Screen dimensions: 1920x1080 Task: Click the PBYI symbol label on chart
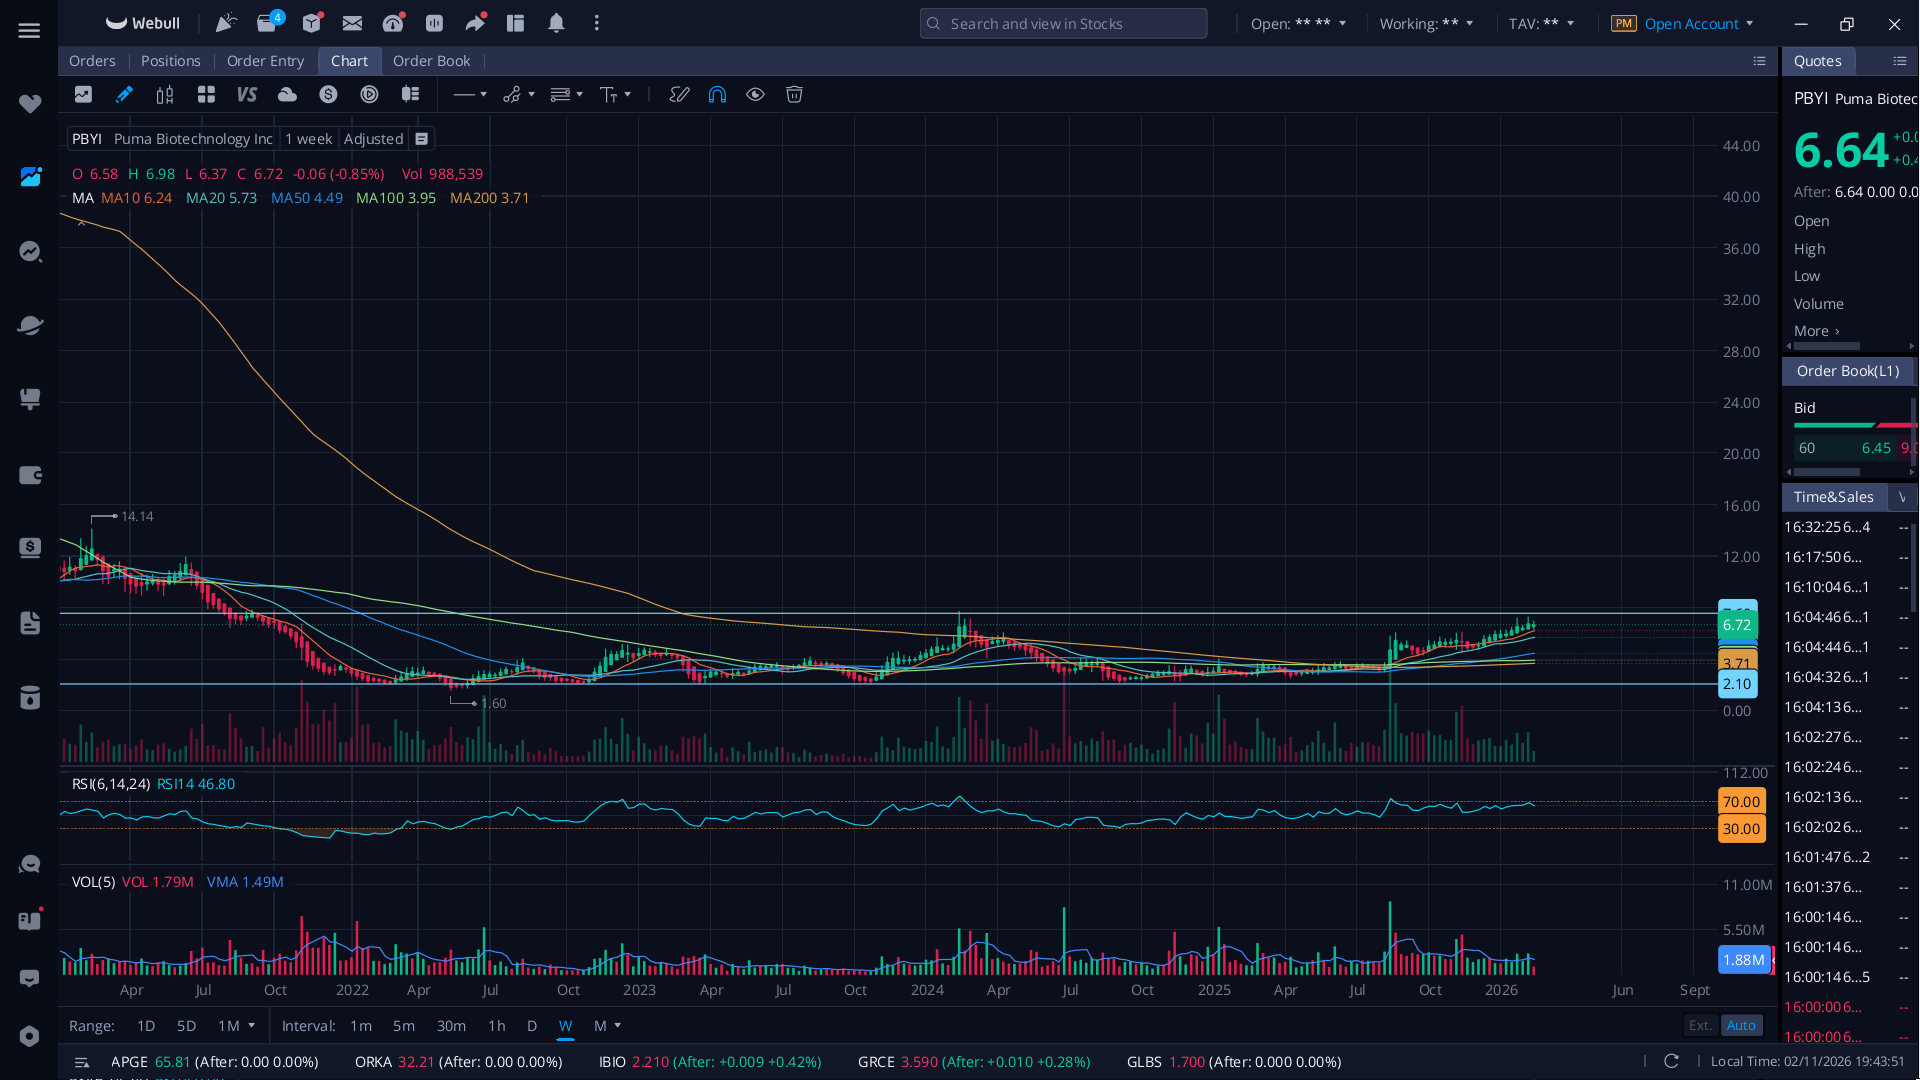[x=87, y=139]
